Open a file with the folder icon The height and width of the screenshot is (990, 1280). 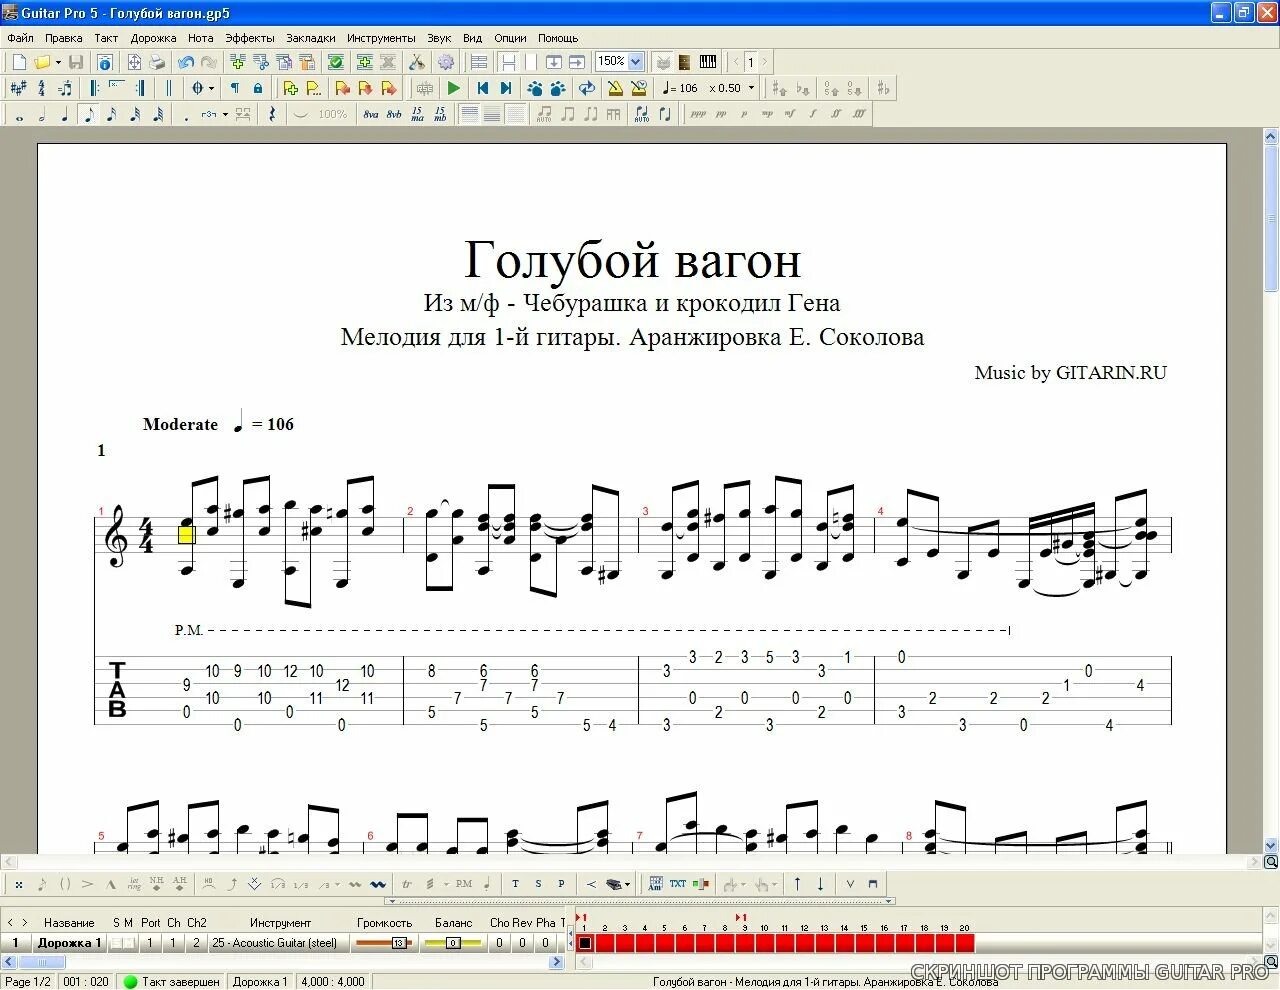(x=42, y=62)
